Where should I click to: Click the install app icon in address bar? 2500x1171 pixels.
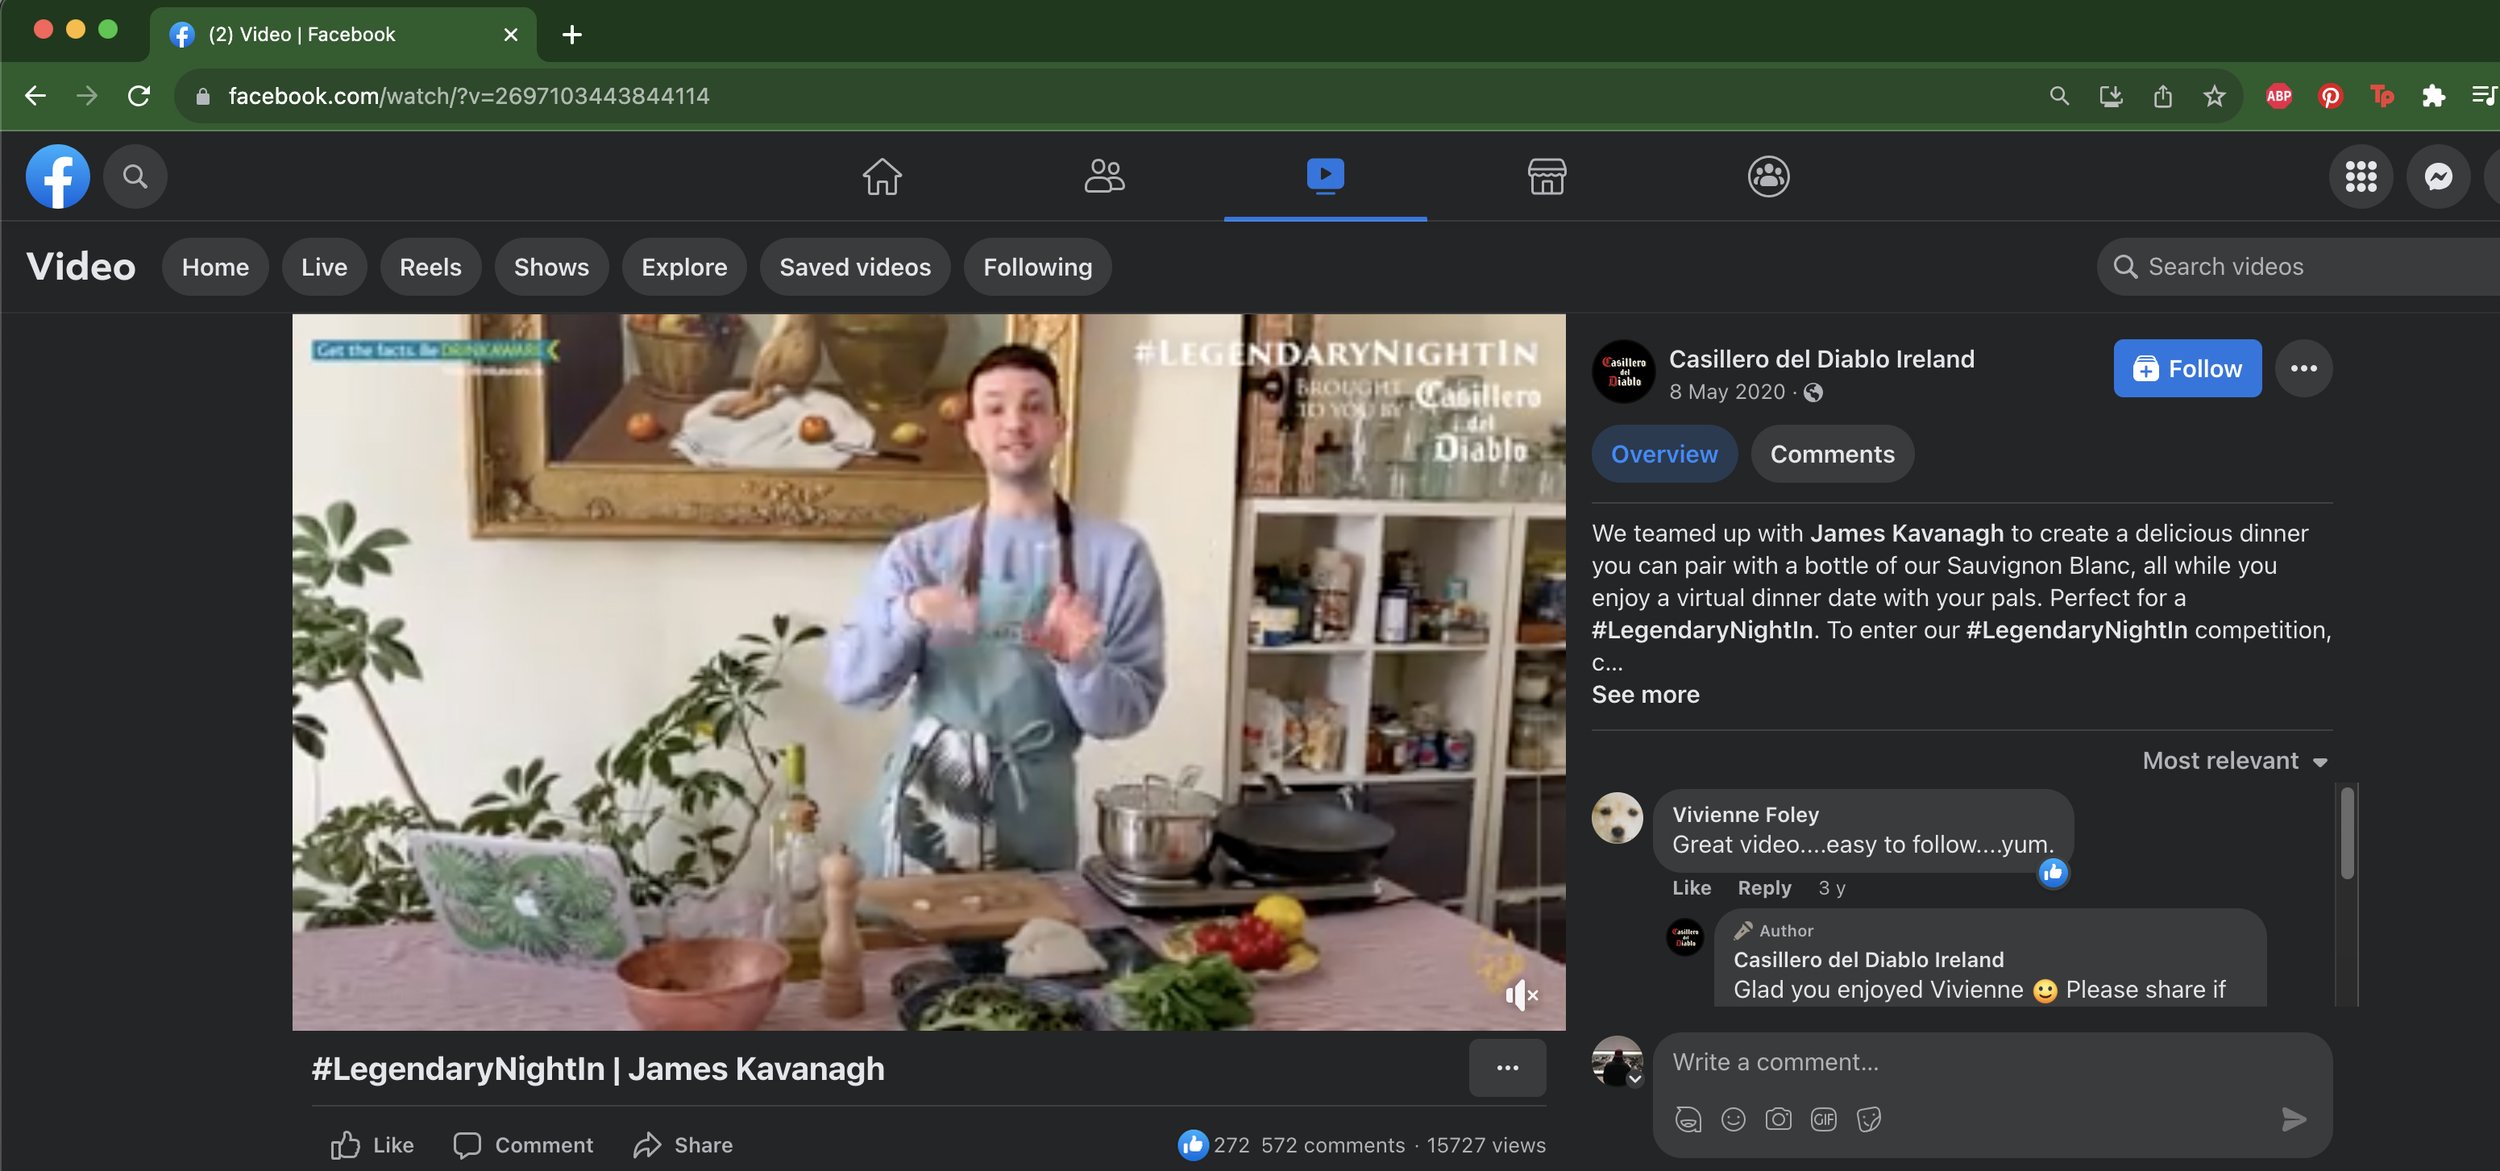[x=2110, y=96]
